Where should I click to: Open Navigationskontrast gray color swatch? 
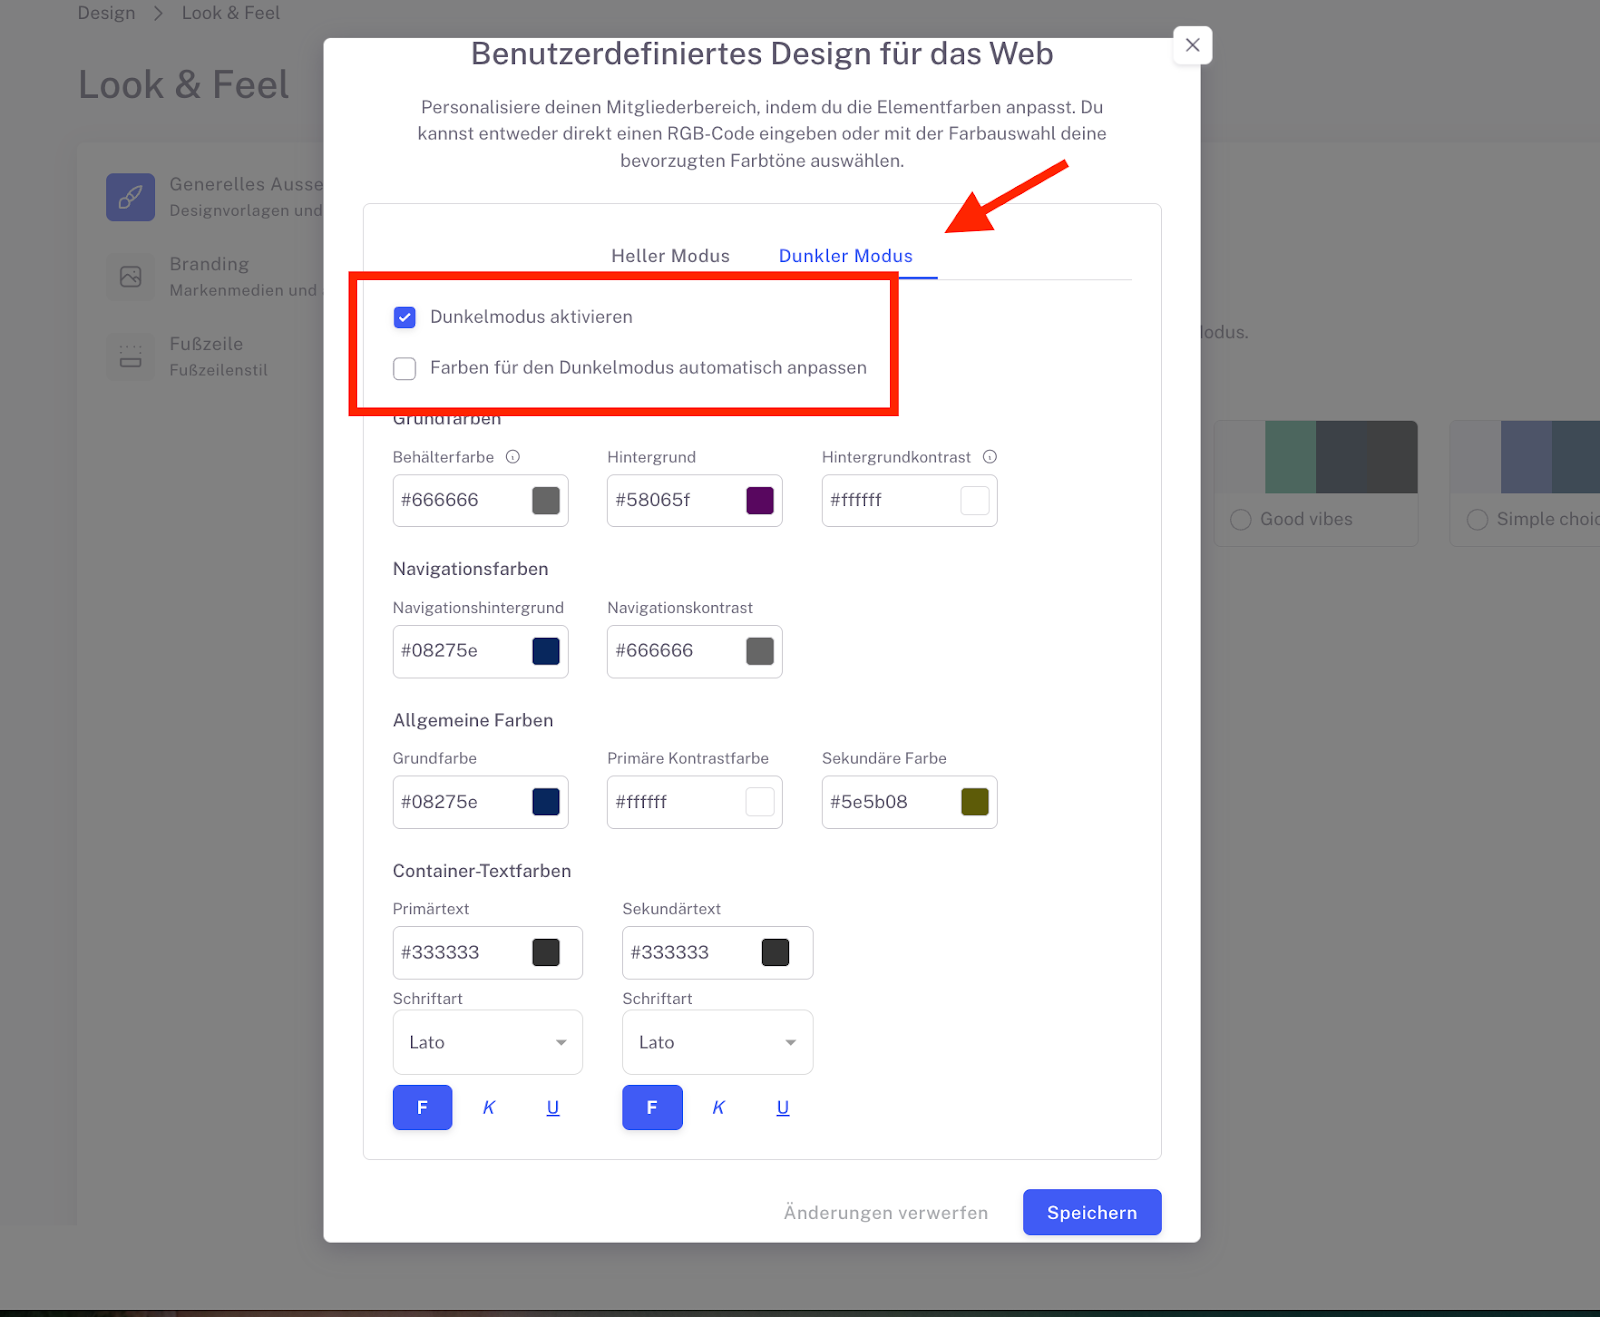point(760,651)
